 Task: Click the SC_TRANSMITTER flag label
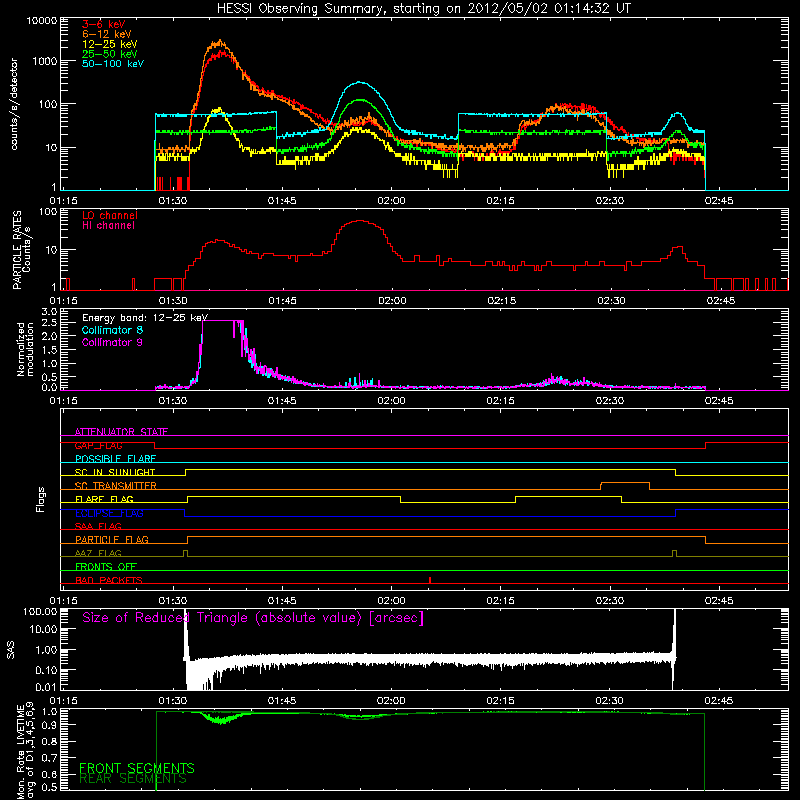tap(116, 486)
